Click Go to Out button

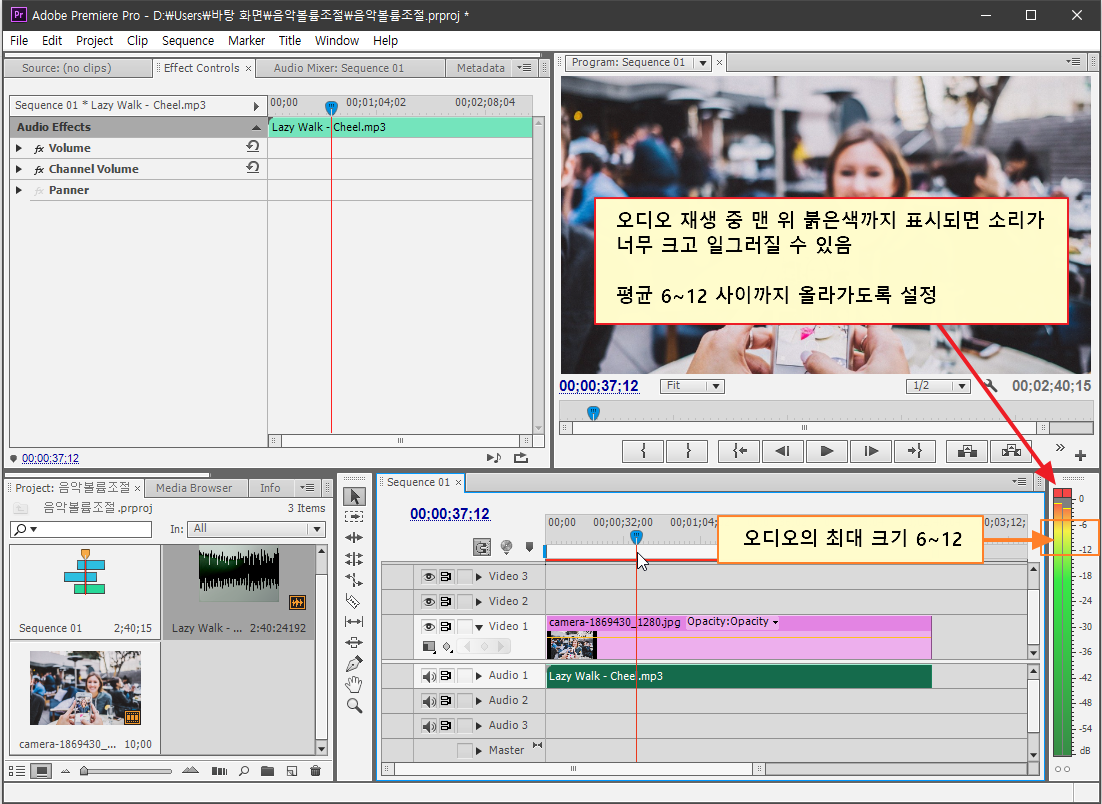click(914, 451)
